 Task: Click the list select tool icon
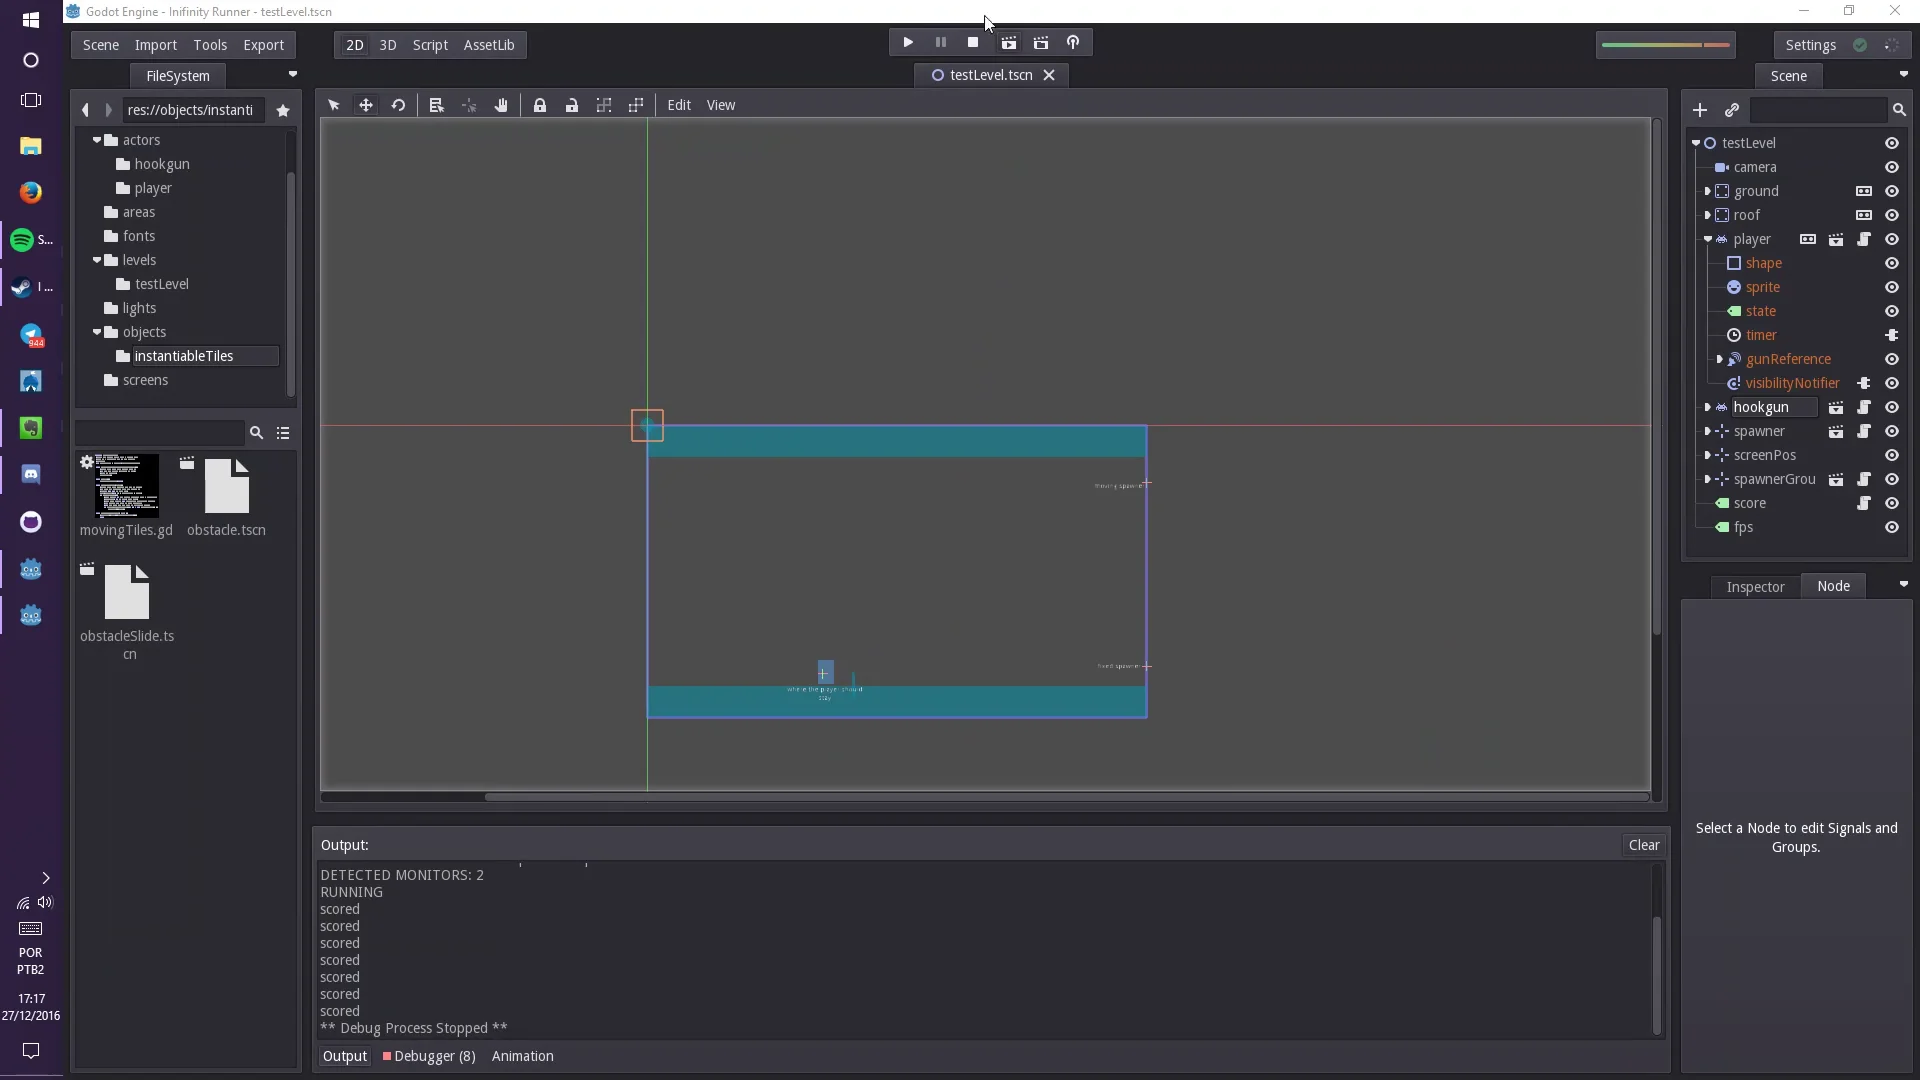(x=436, y=105)
